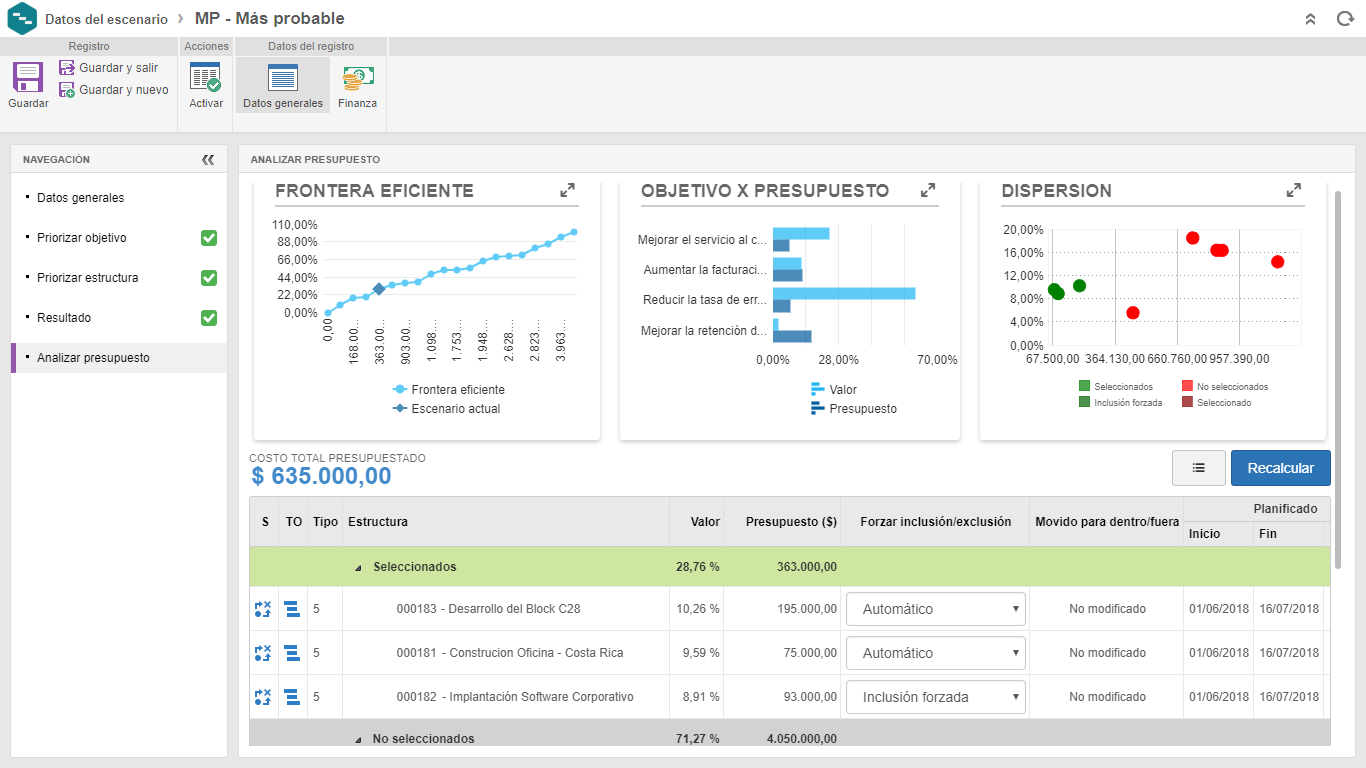
Task: Expand the Frontera Eficiente chart fullscreen
Action: click(567, 190)
